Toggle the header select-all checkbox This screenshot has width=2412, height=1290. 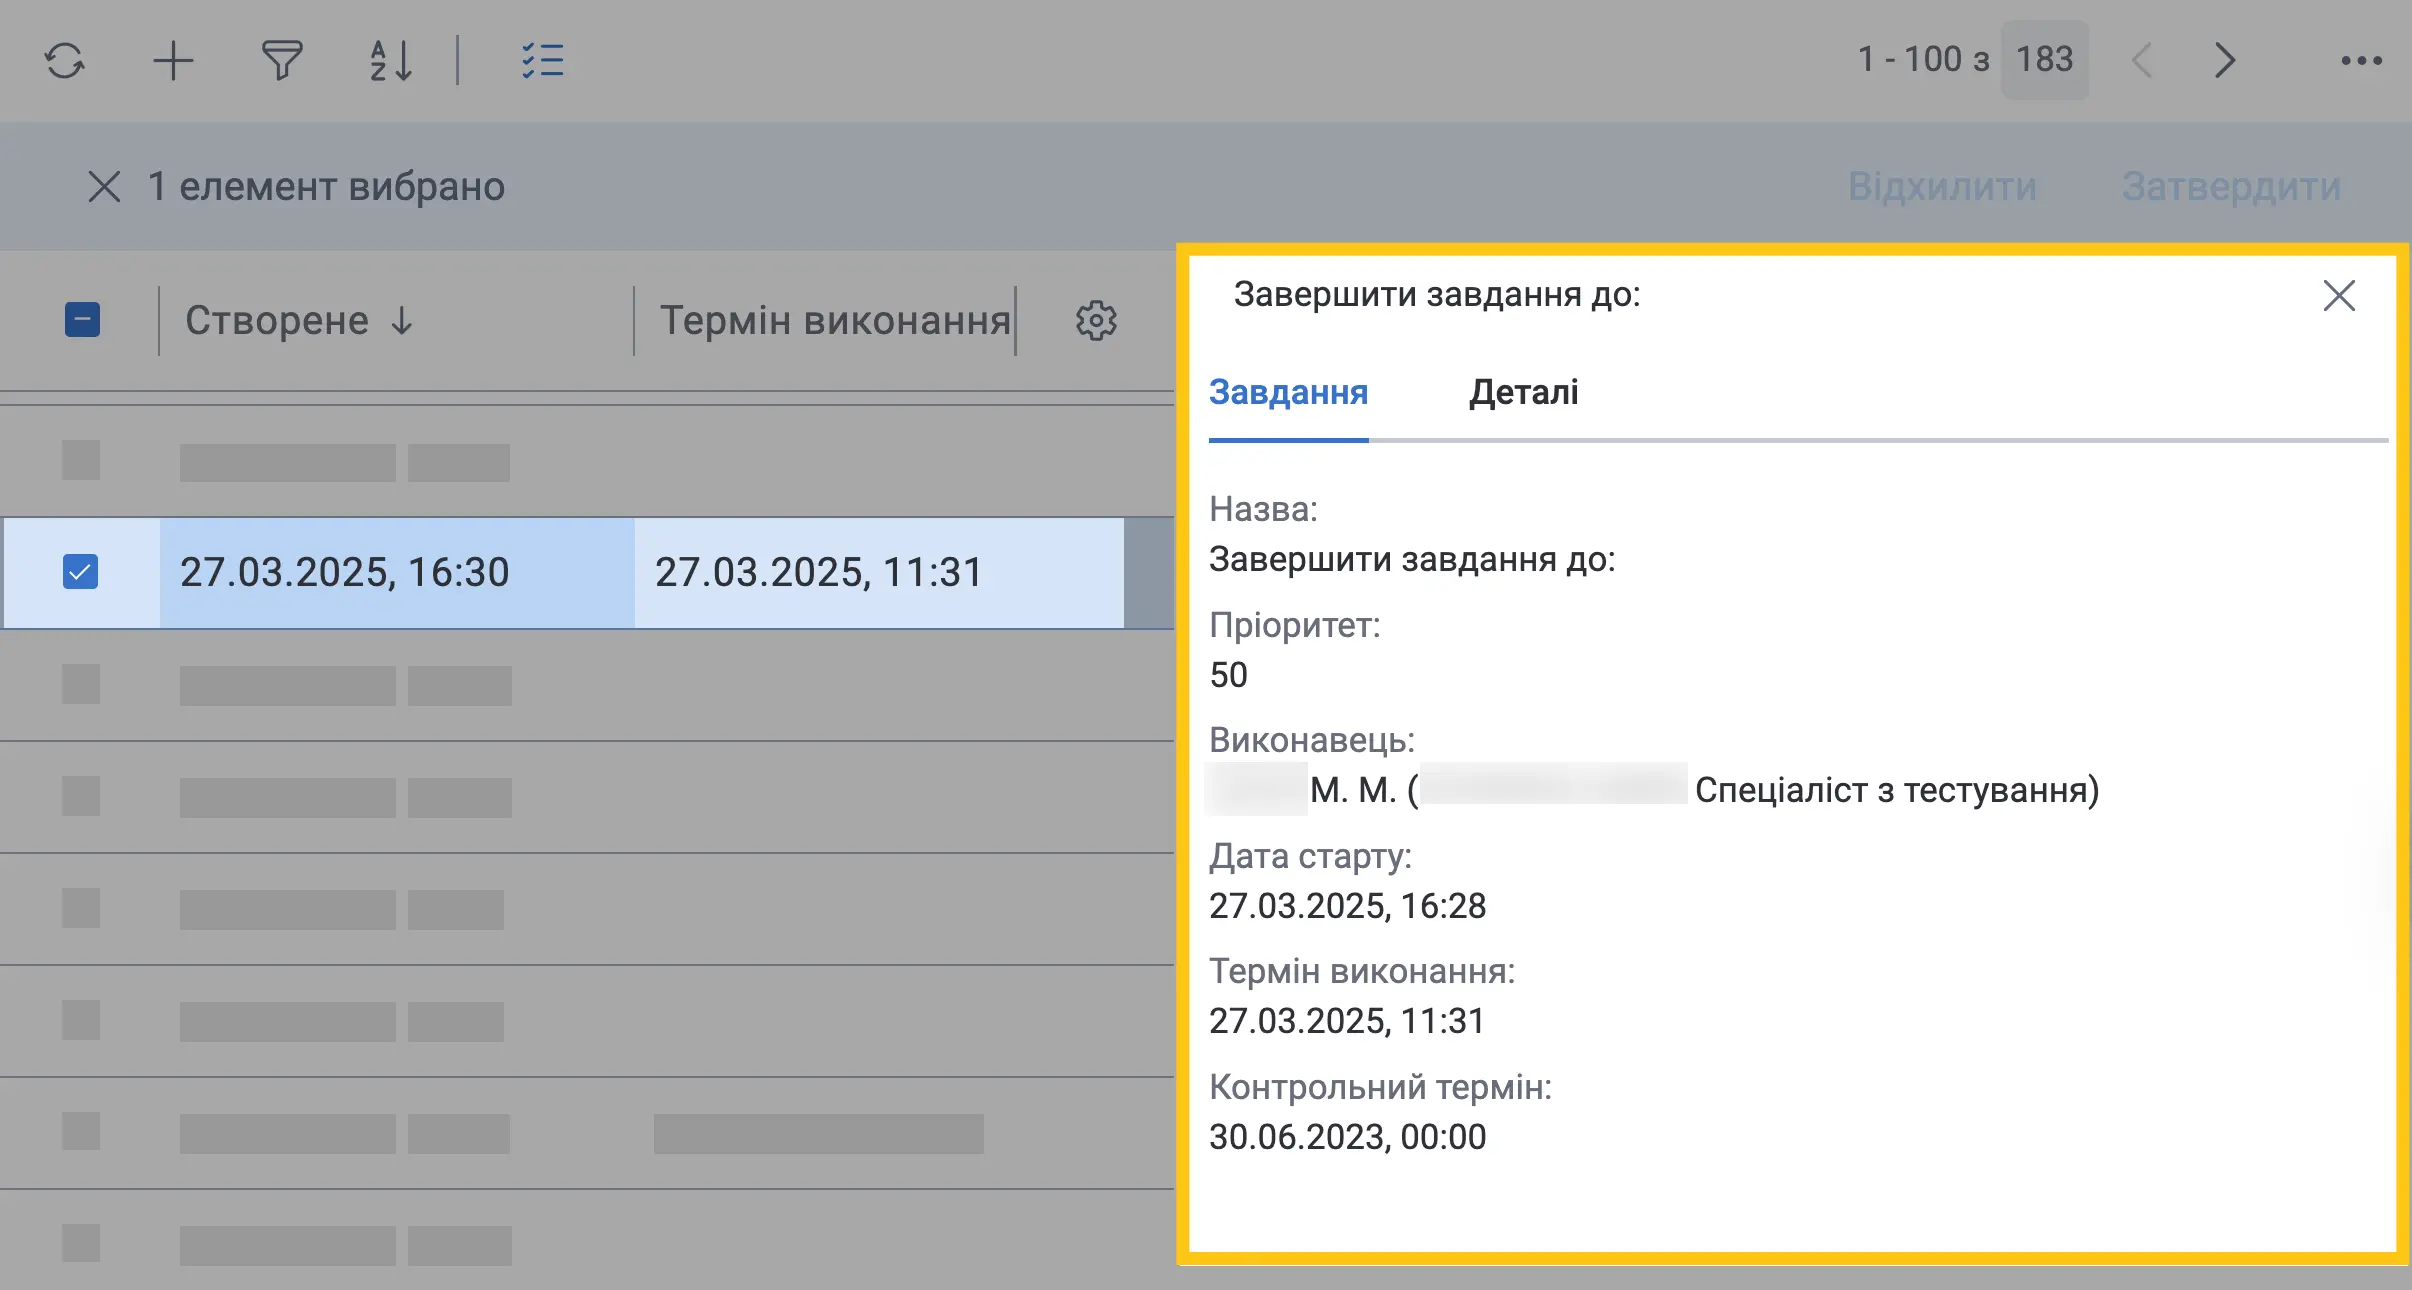click(x=82, y=320)
